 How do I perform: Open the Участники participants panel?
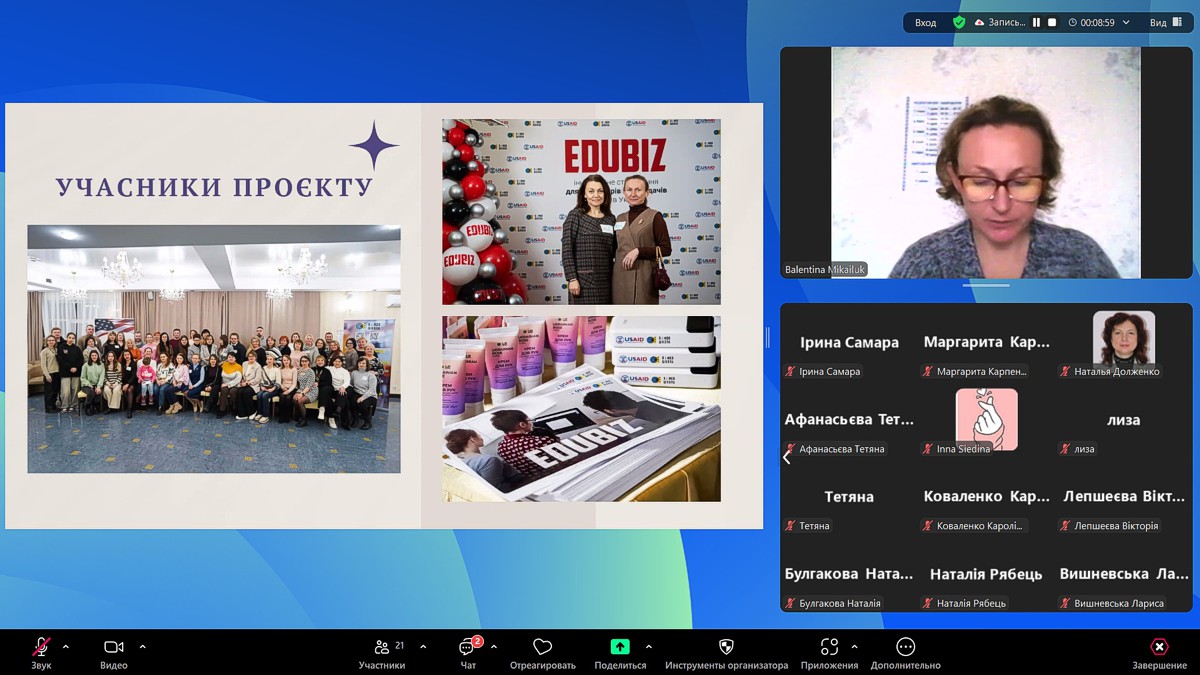pos(382,653)
